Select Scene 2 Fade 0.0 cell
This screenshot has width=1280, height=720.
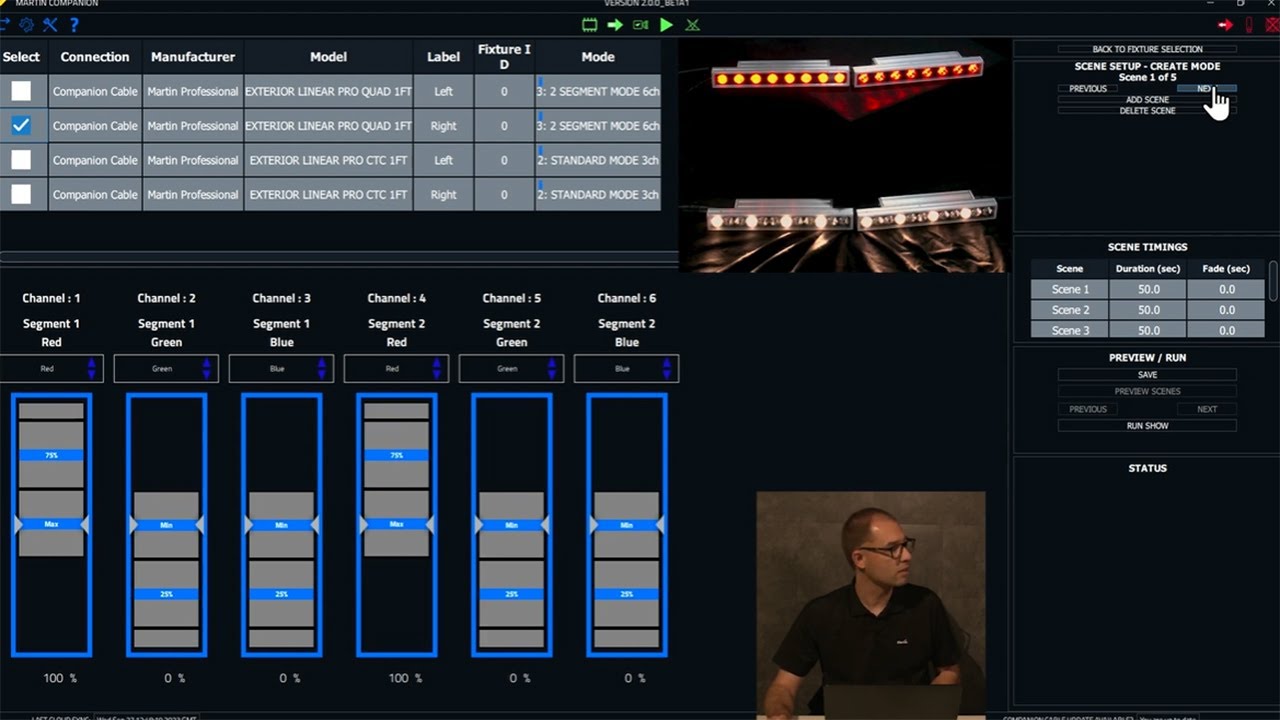1226,310
